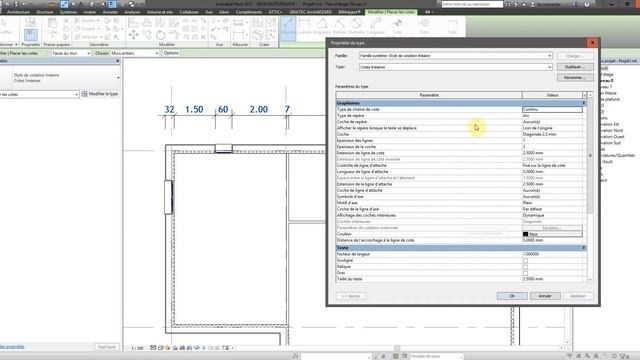The width and height of the screenshot is (640, 360).
Task: Select the Rotate tool in Modifier panel
Action: tap(160, 35)
